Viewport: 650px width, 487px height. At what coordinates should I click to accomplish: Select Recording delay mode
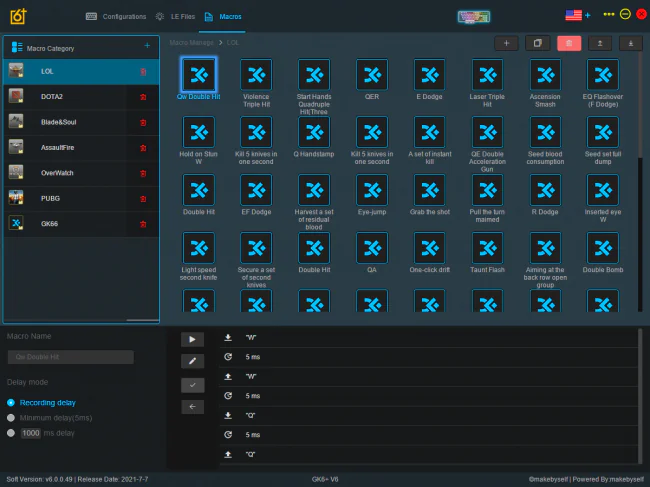tap(11, 402)
